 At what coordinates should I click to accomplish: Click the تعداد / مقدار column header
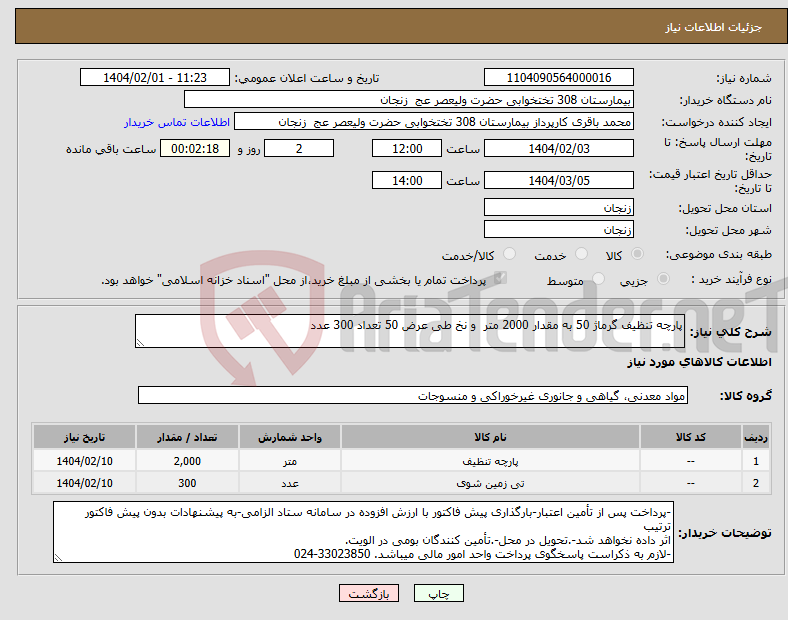(x=187, y=437)
